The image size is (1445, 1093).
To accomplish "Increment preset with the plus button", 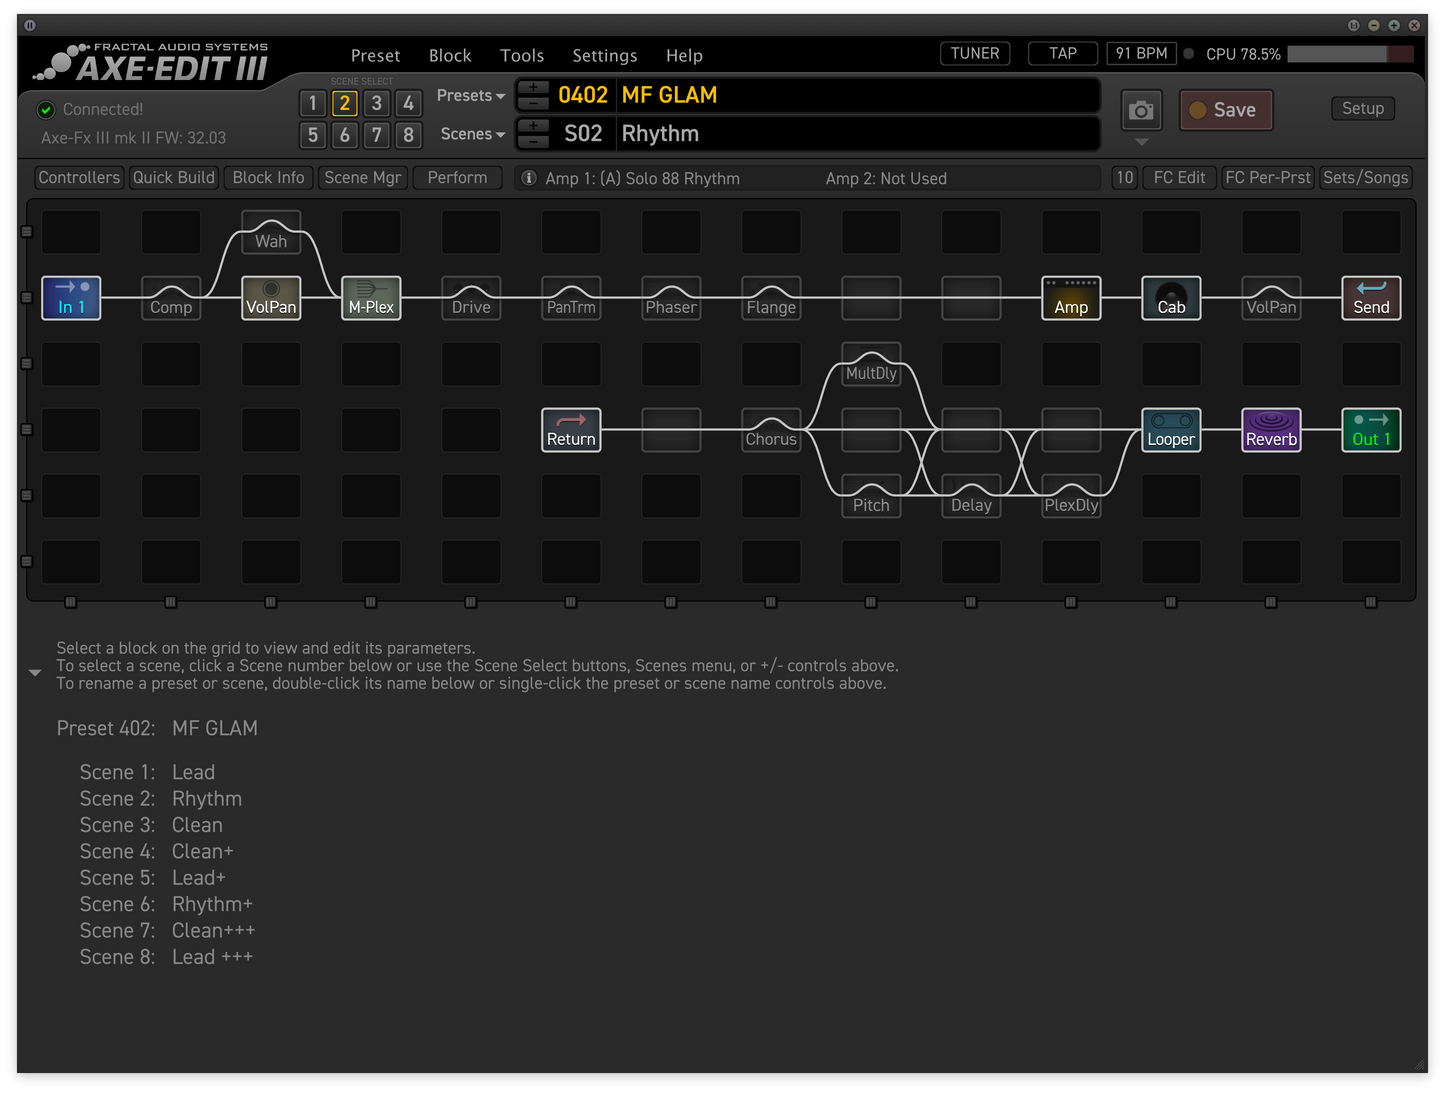I will click(534, 88).
